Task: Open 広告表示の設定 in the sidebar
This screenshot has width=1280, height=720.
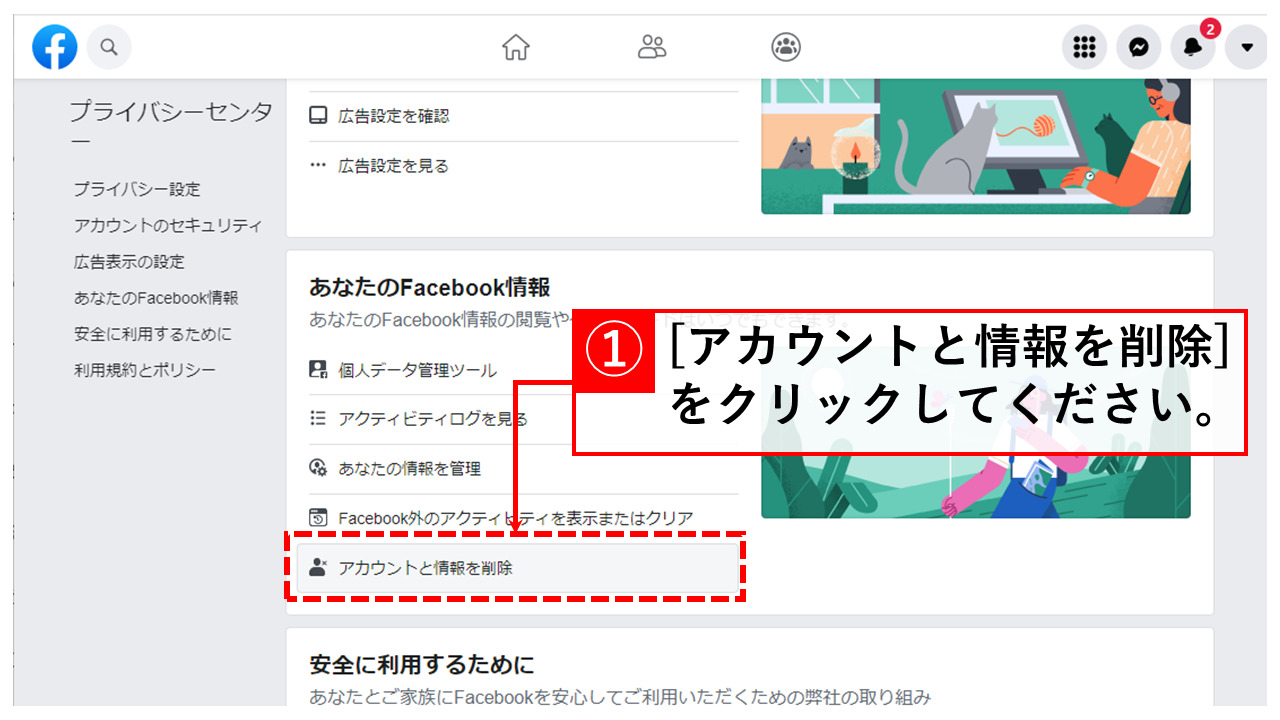Action: 129,261
